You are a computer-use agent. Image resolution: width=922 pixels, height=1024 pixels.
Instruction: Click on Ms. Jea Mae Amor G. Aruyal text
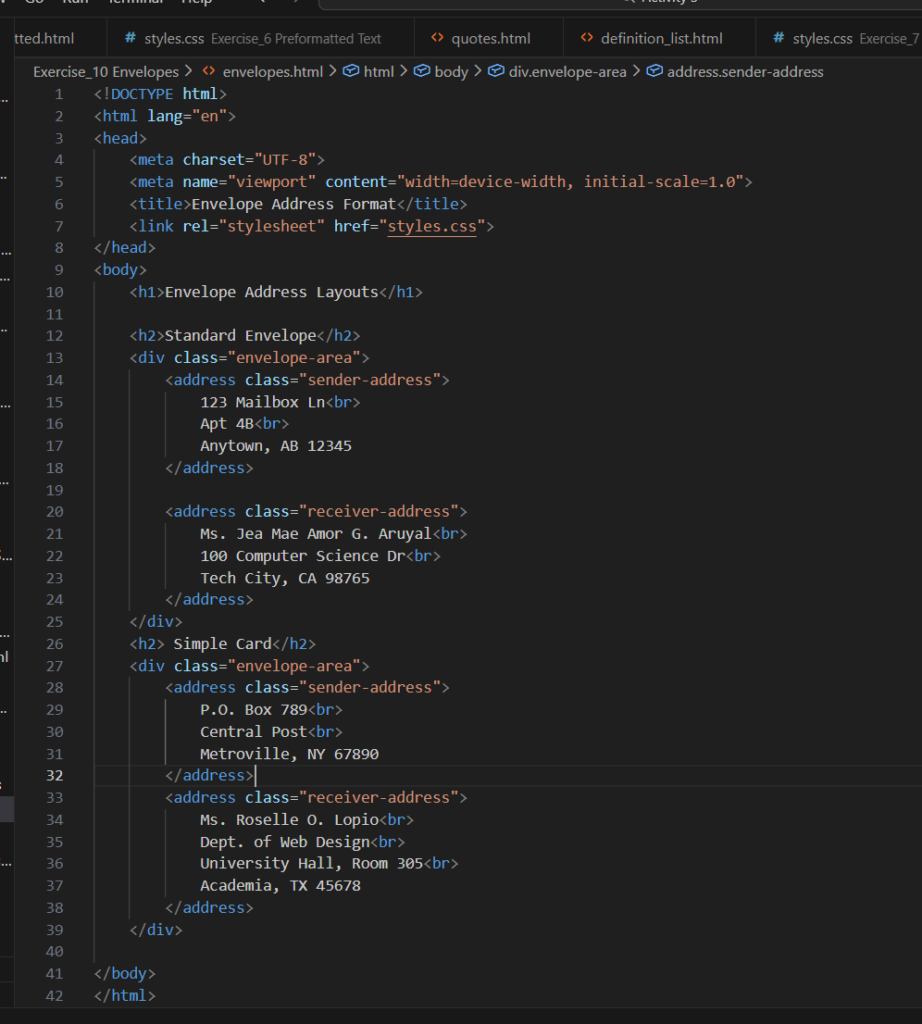click(319, 534)
